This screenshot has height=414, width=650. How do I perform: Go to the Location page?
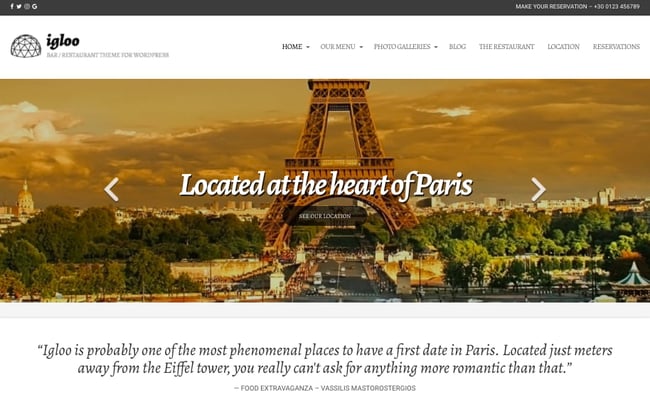pyautogui.click(x=563, y=46)
